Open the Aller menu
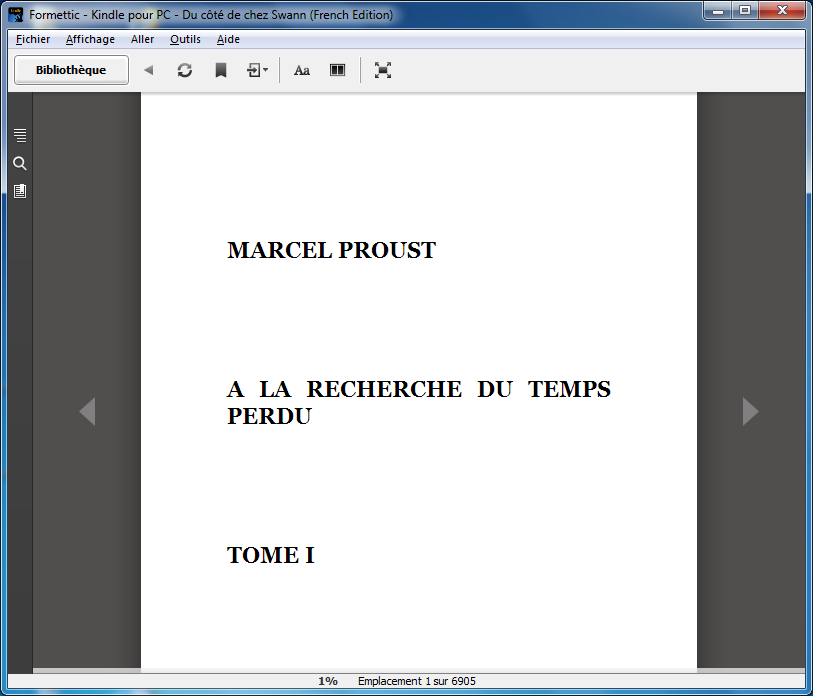 pos(143,39)
